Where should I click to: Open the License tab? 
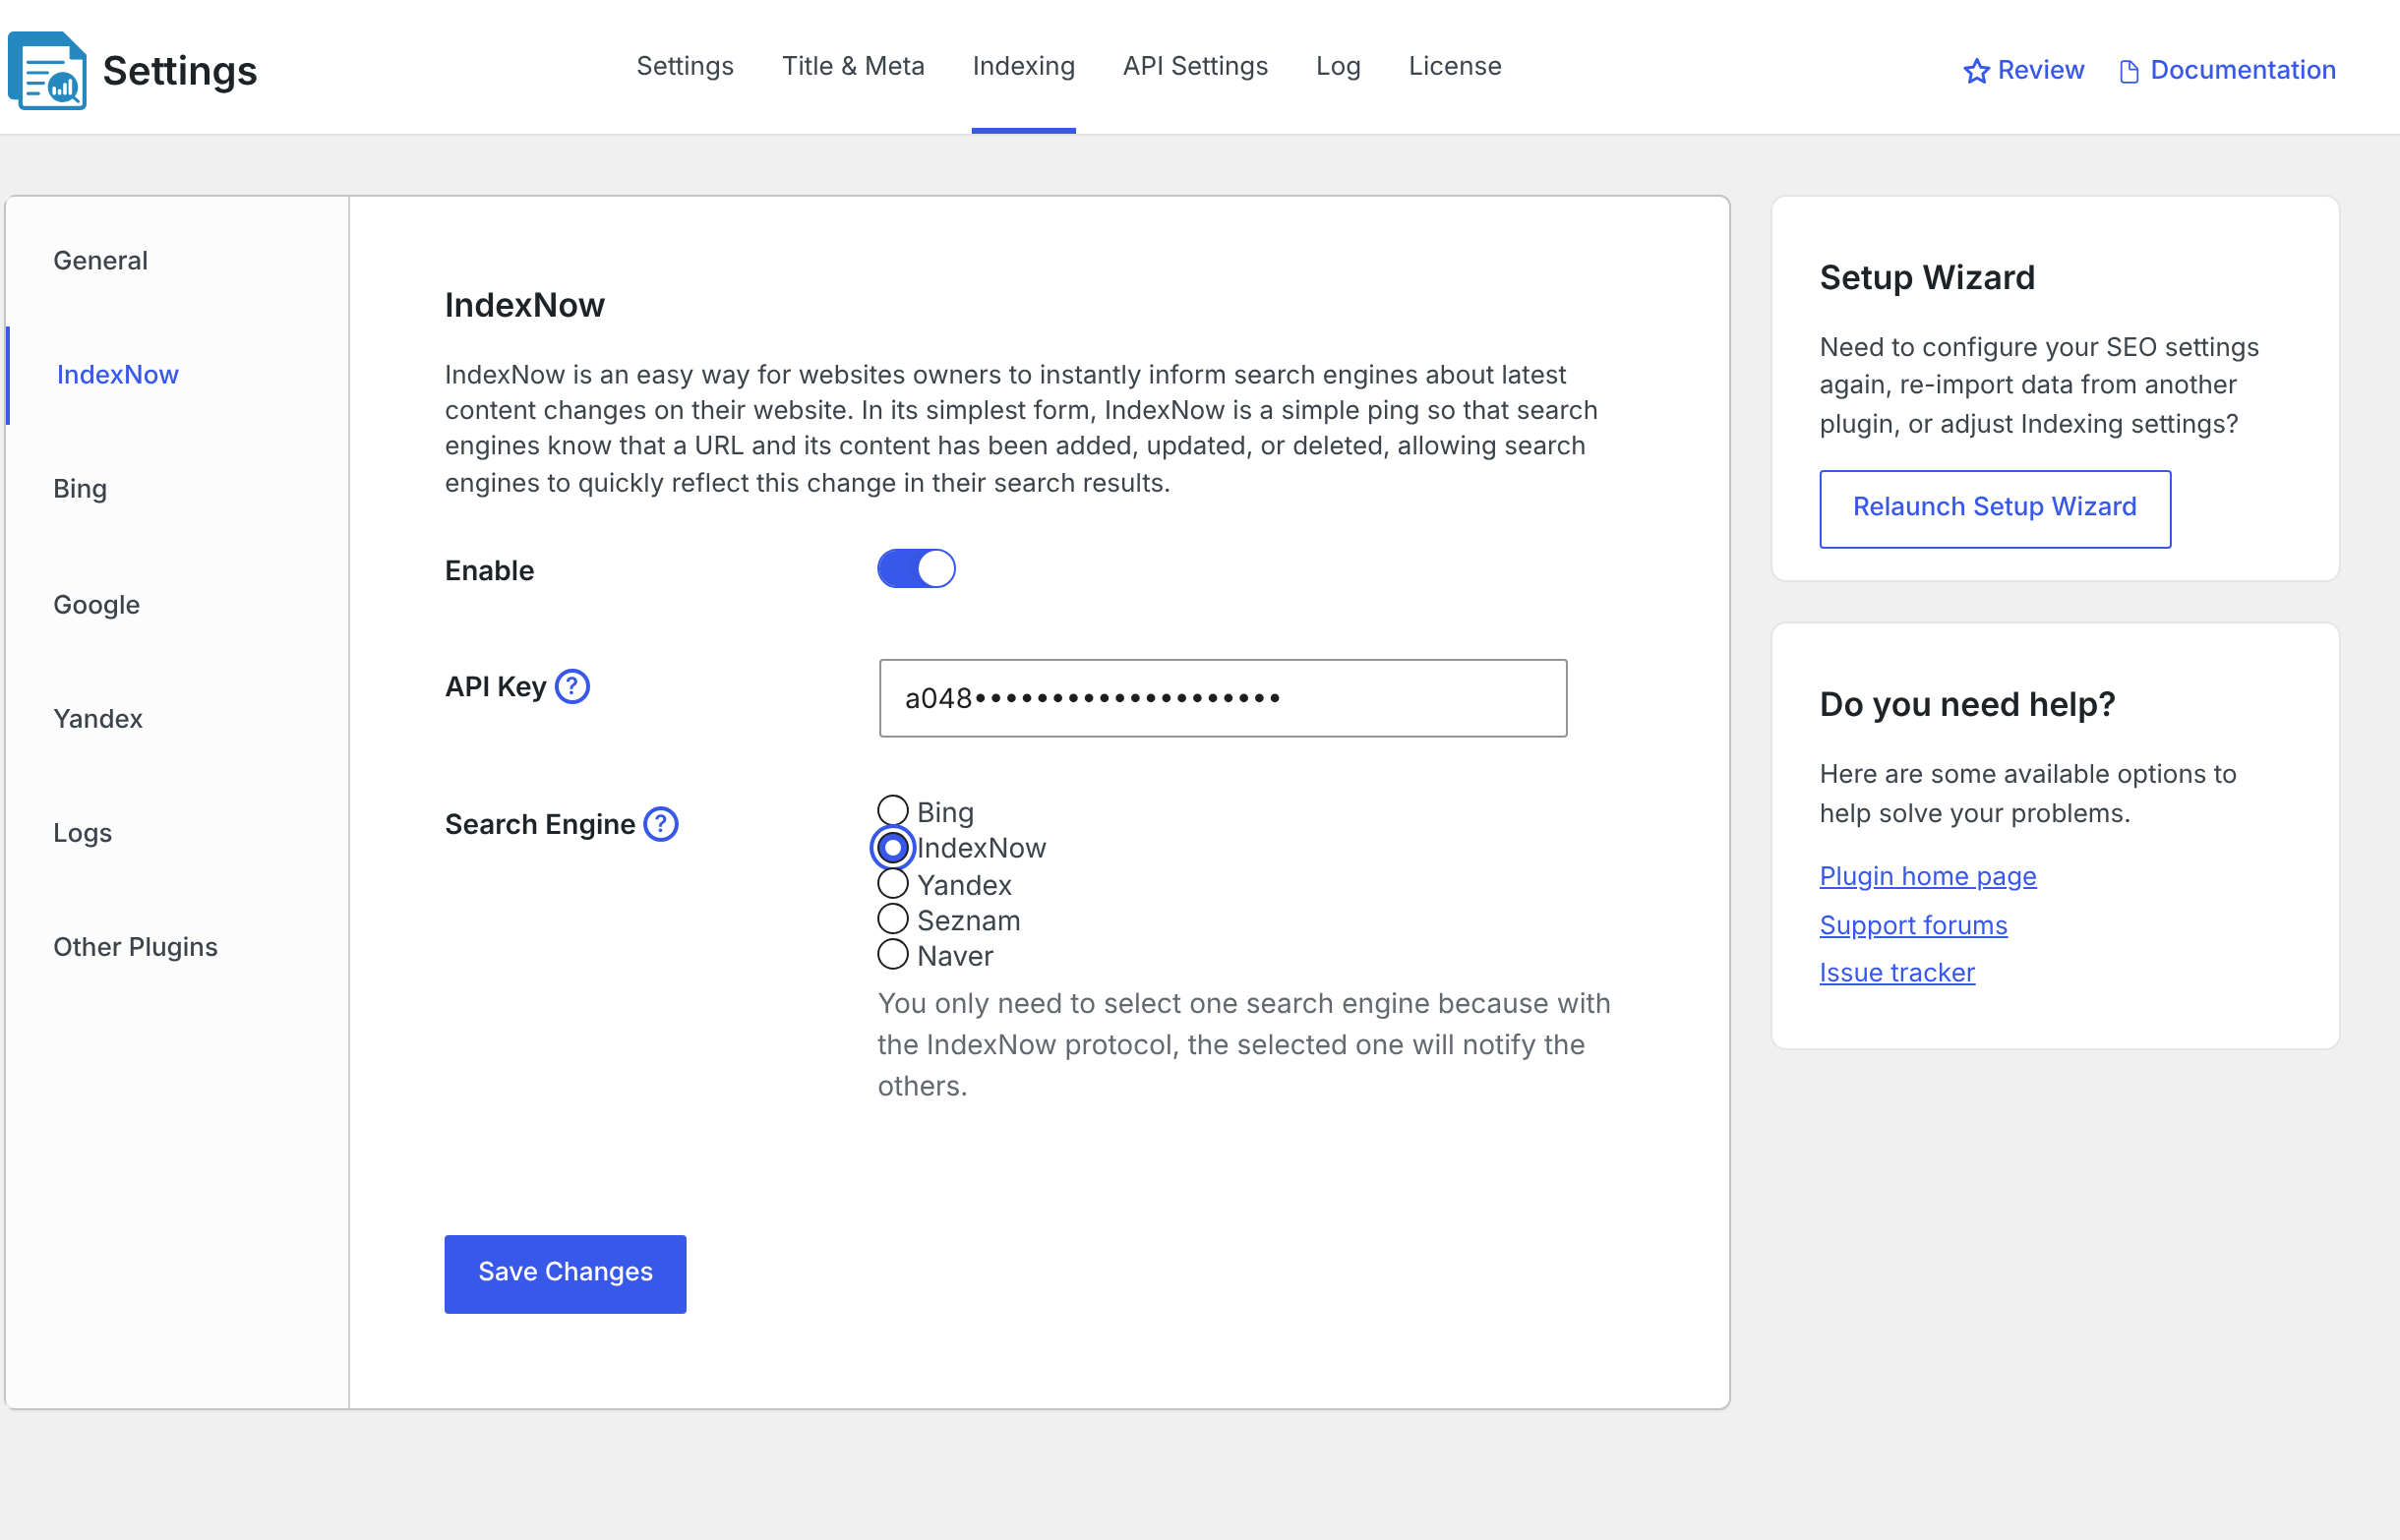coord(1455,66)
